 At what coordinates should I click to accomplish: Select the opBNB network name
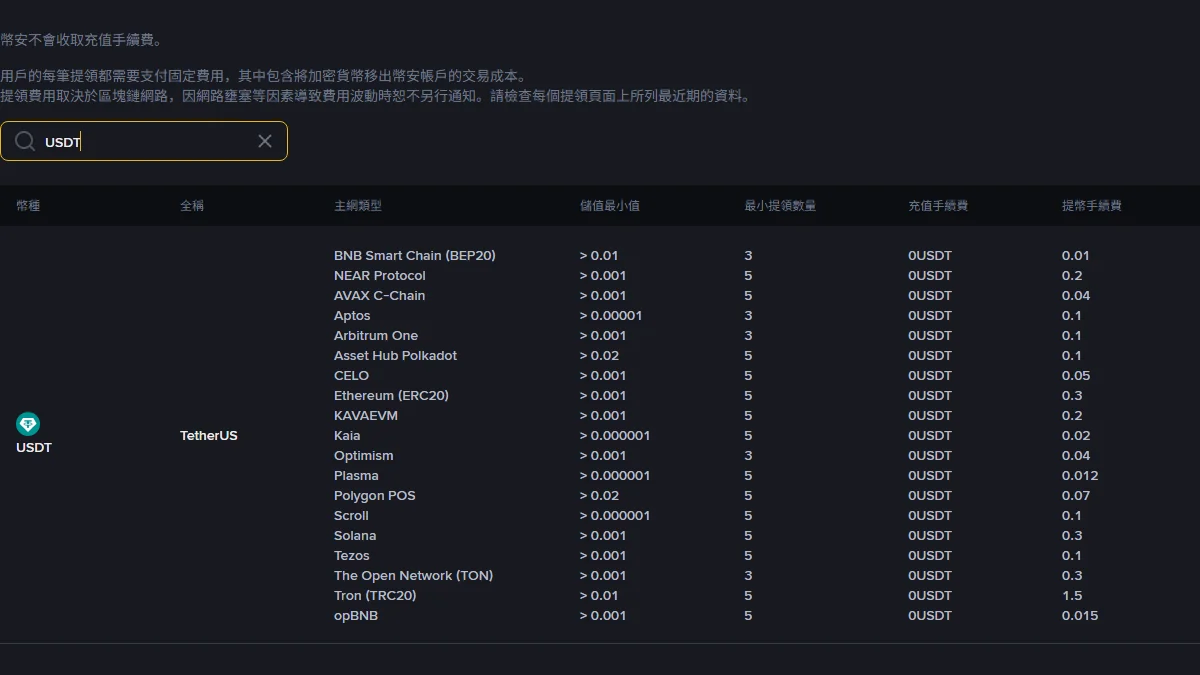[x=356, y=616]
